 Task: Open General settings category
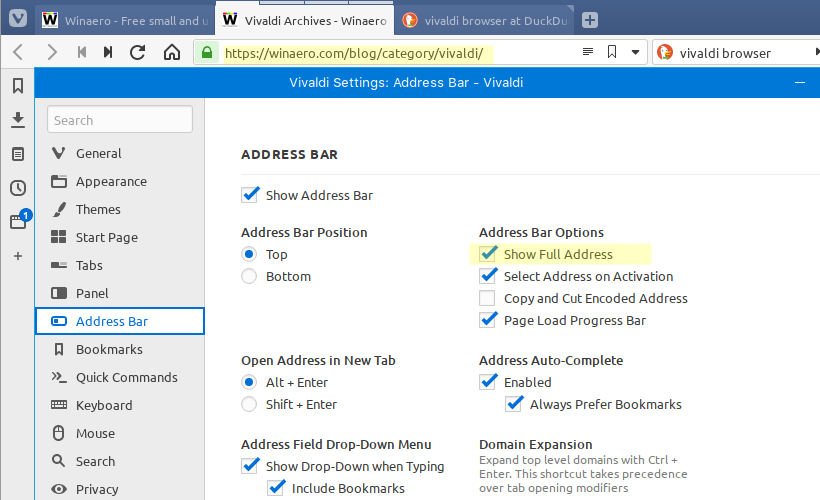coord(120,153)
